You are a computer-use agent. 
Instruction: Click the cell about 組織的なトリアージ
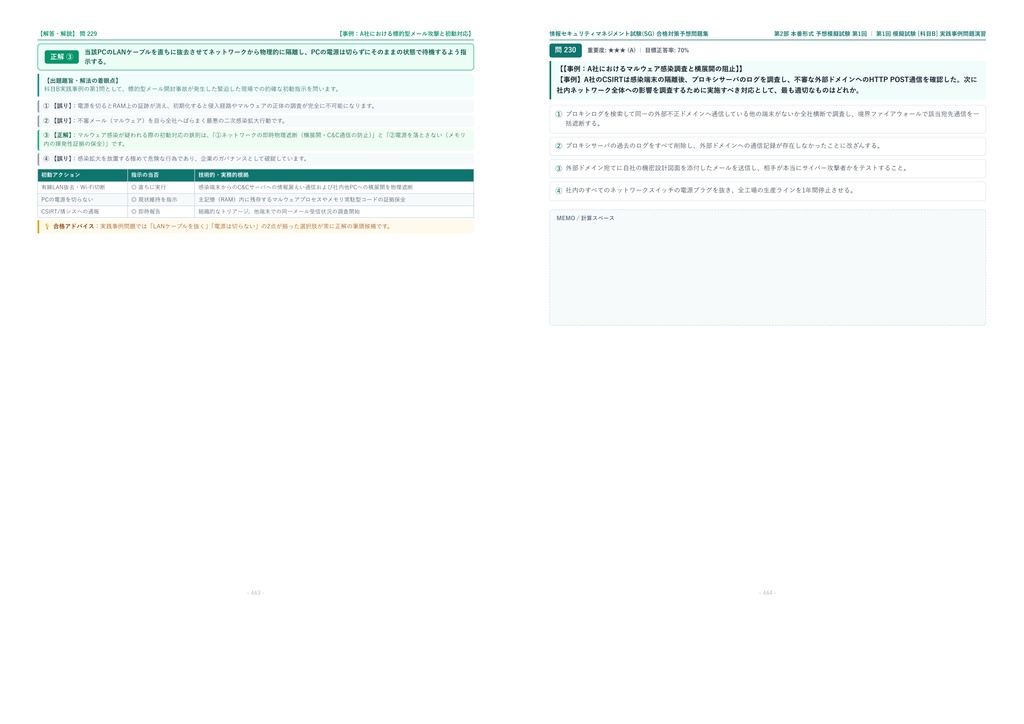click(334, 212)
